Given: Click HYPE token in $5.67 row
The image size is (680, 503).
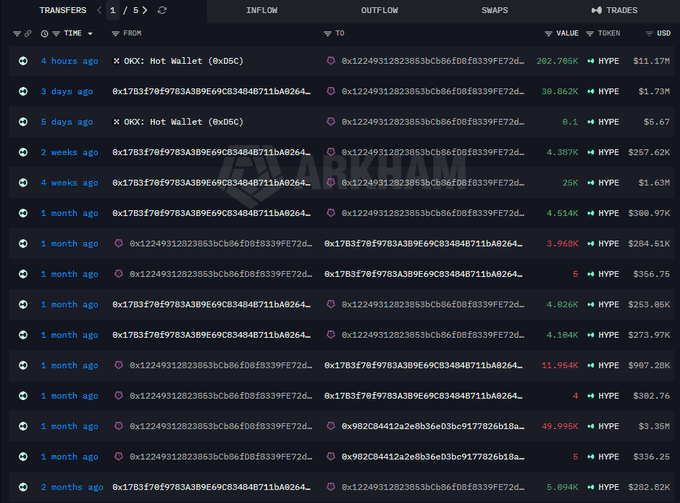Looking at the screenshot, I should pyautogui.click(x=608, y=122).
